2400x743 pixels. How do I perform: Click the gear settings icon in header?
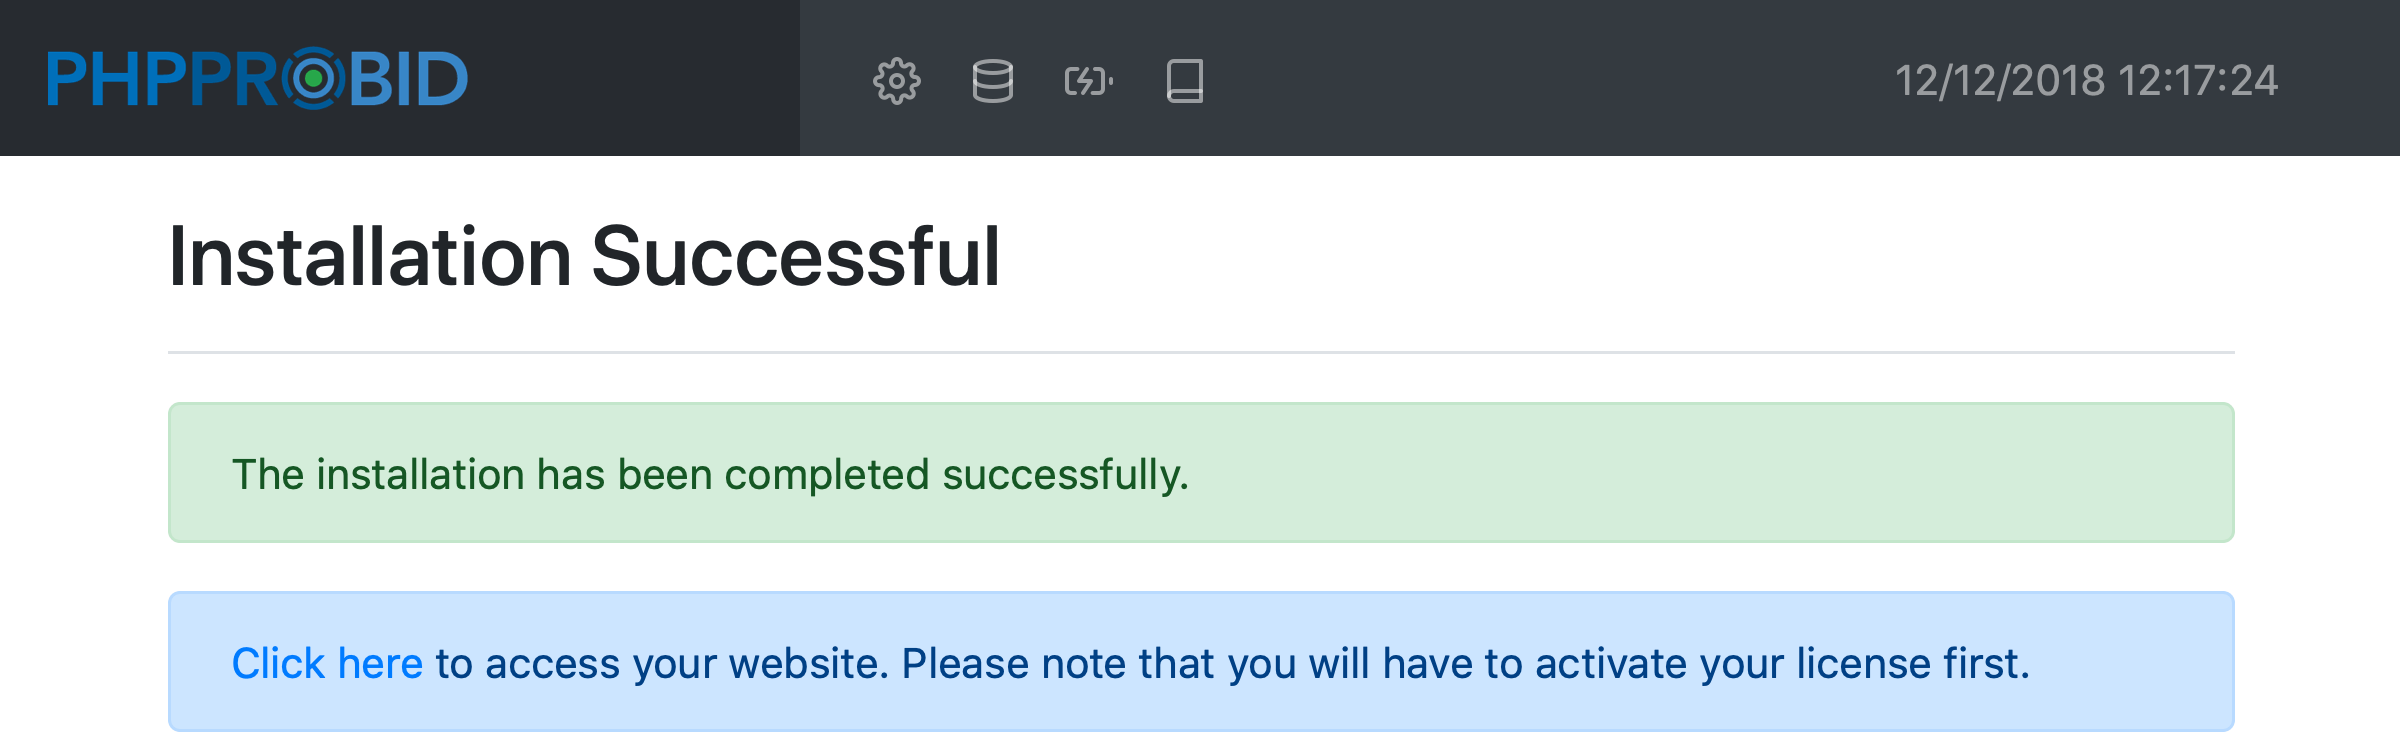(x=896, y=81)
